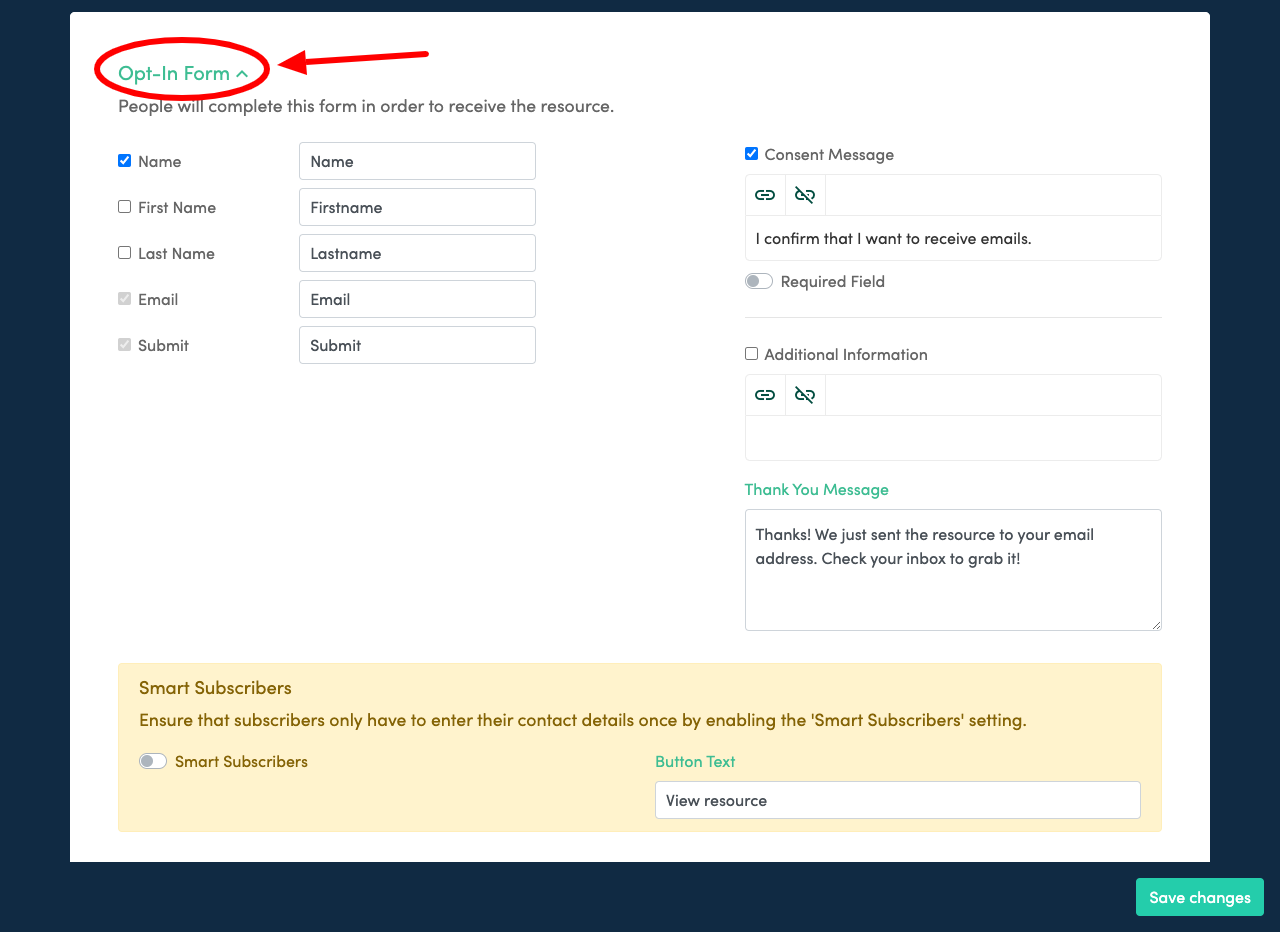Click the Firstname input field
This screenshot has width=1280, height=932.
(417, 207)
